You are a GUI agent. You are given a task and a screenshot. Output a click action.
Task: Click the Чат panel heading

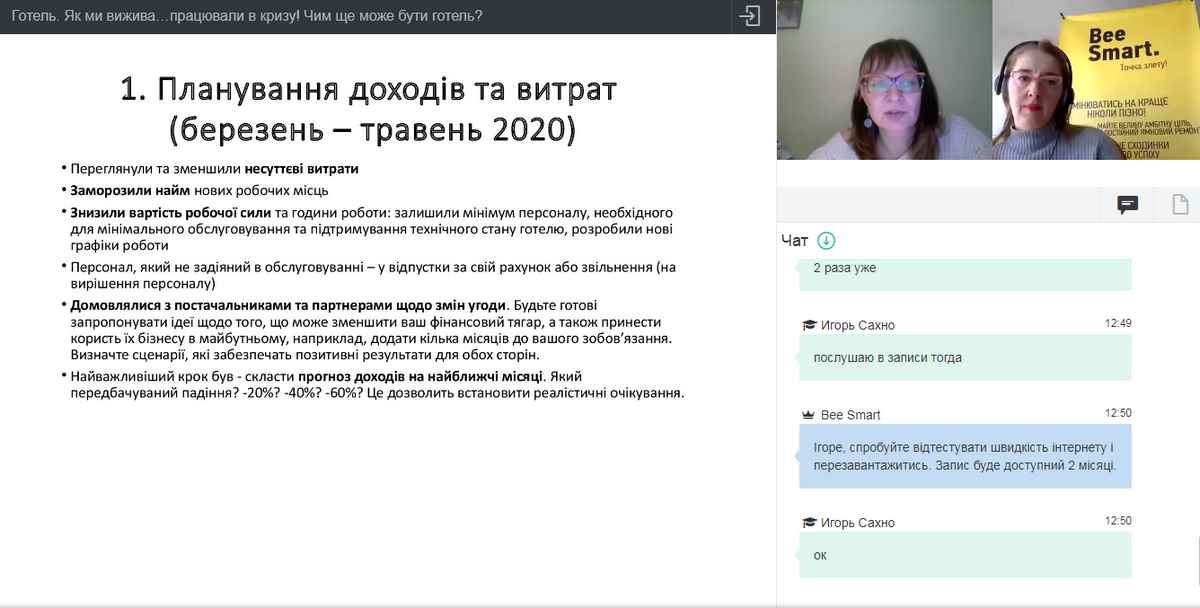coord(794,240)
